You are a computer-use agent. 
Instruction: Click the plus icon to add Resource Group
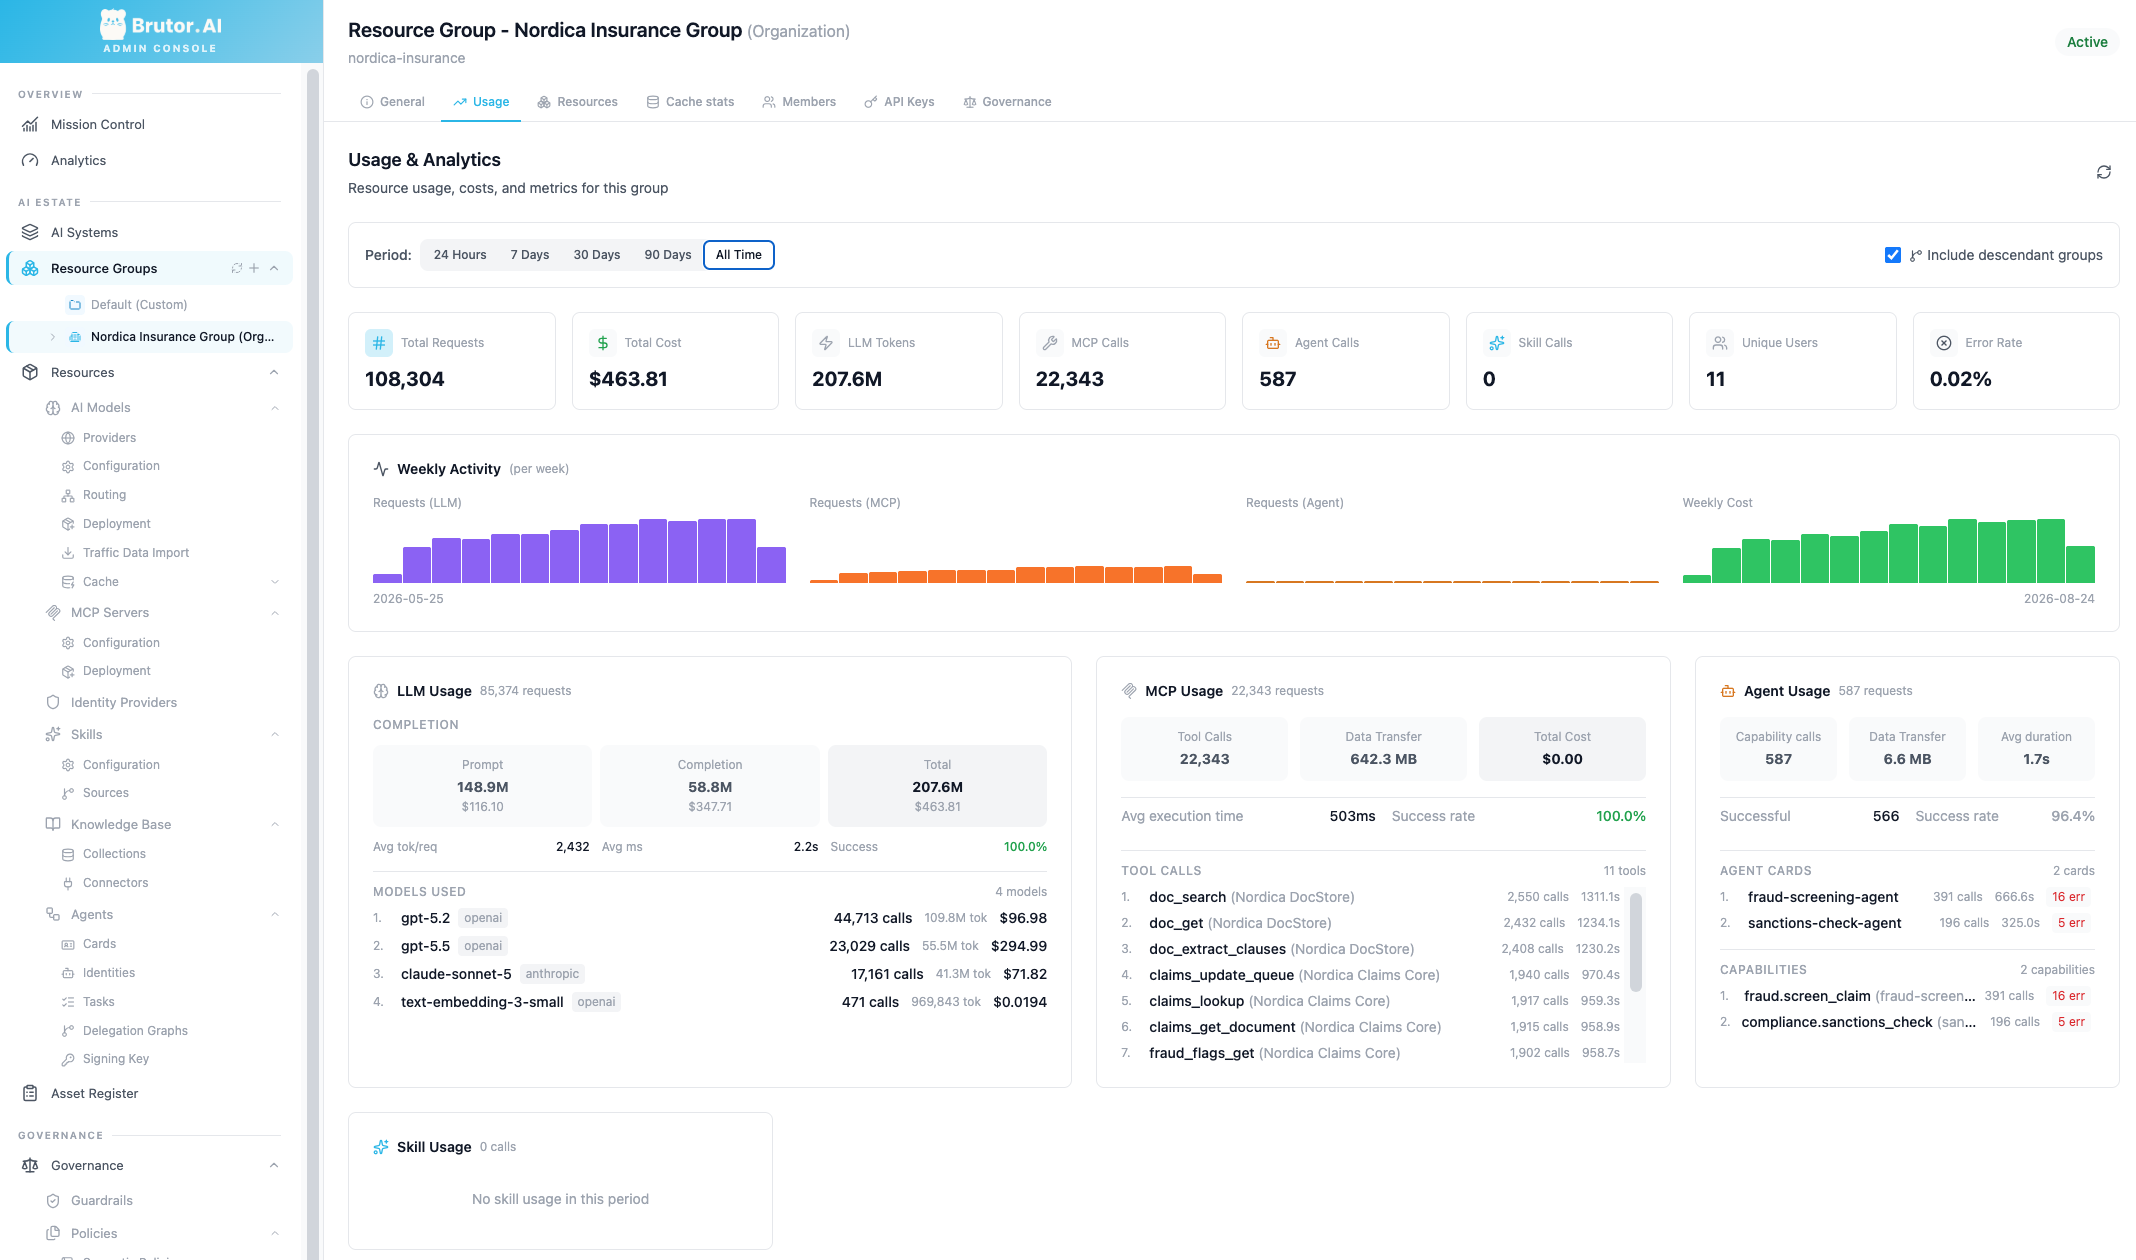[254, 268]
